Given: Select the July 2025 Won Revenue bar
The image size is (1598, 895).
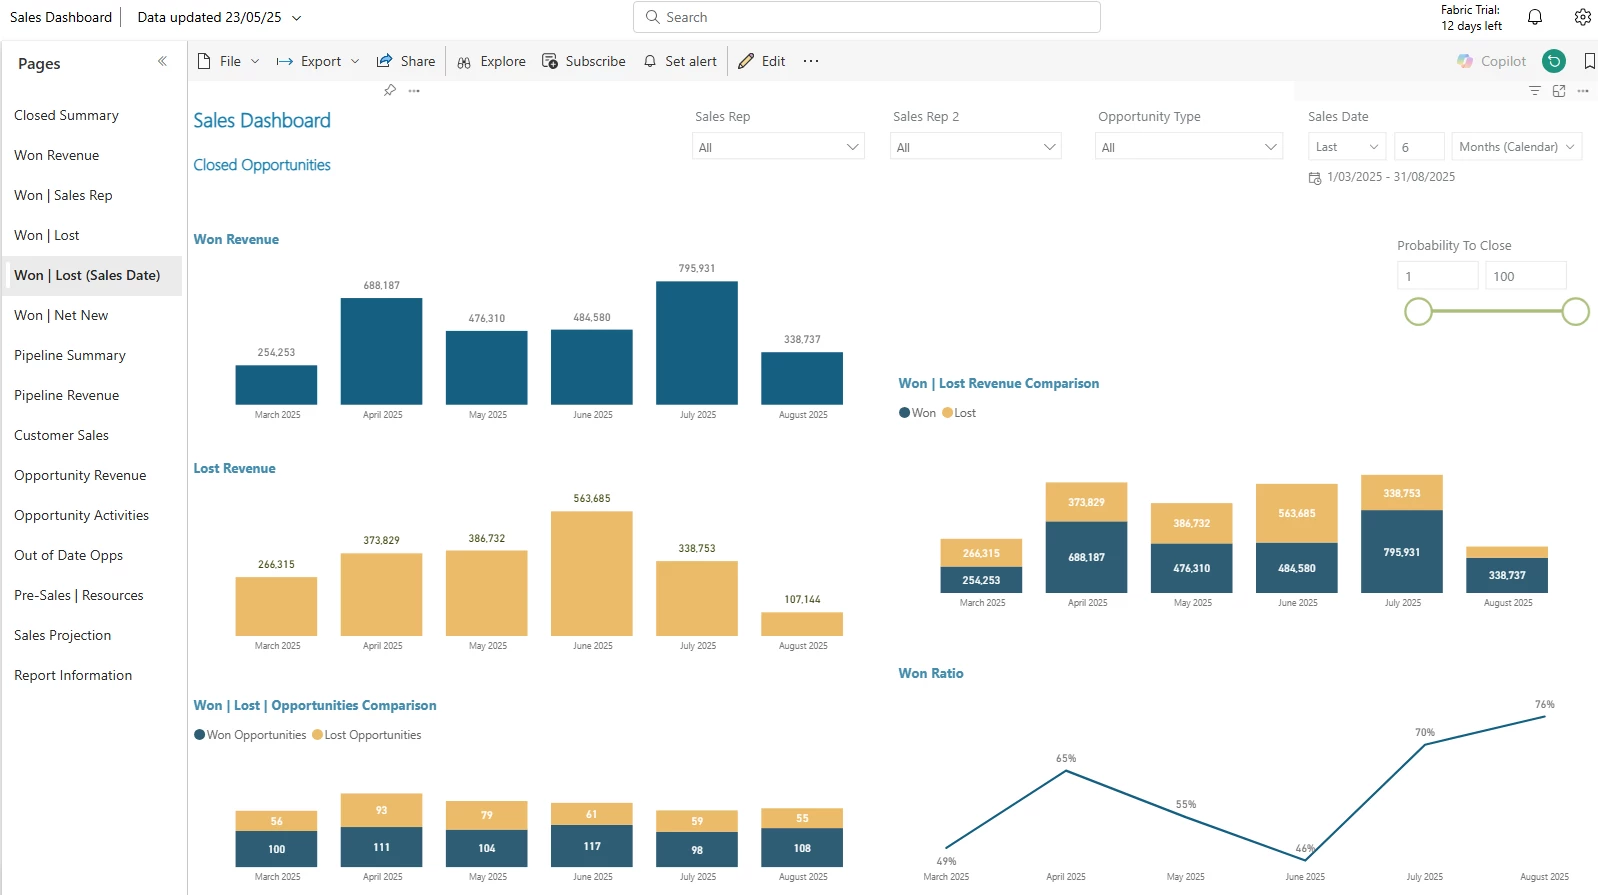Looking at the screenshot, I should click(697, 343).
